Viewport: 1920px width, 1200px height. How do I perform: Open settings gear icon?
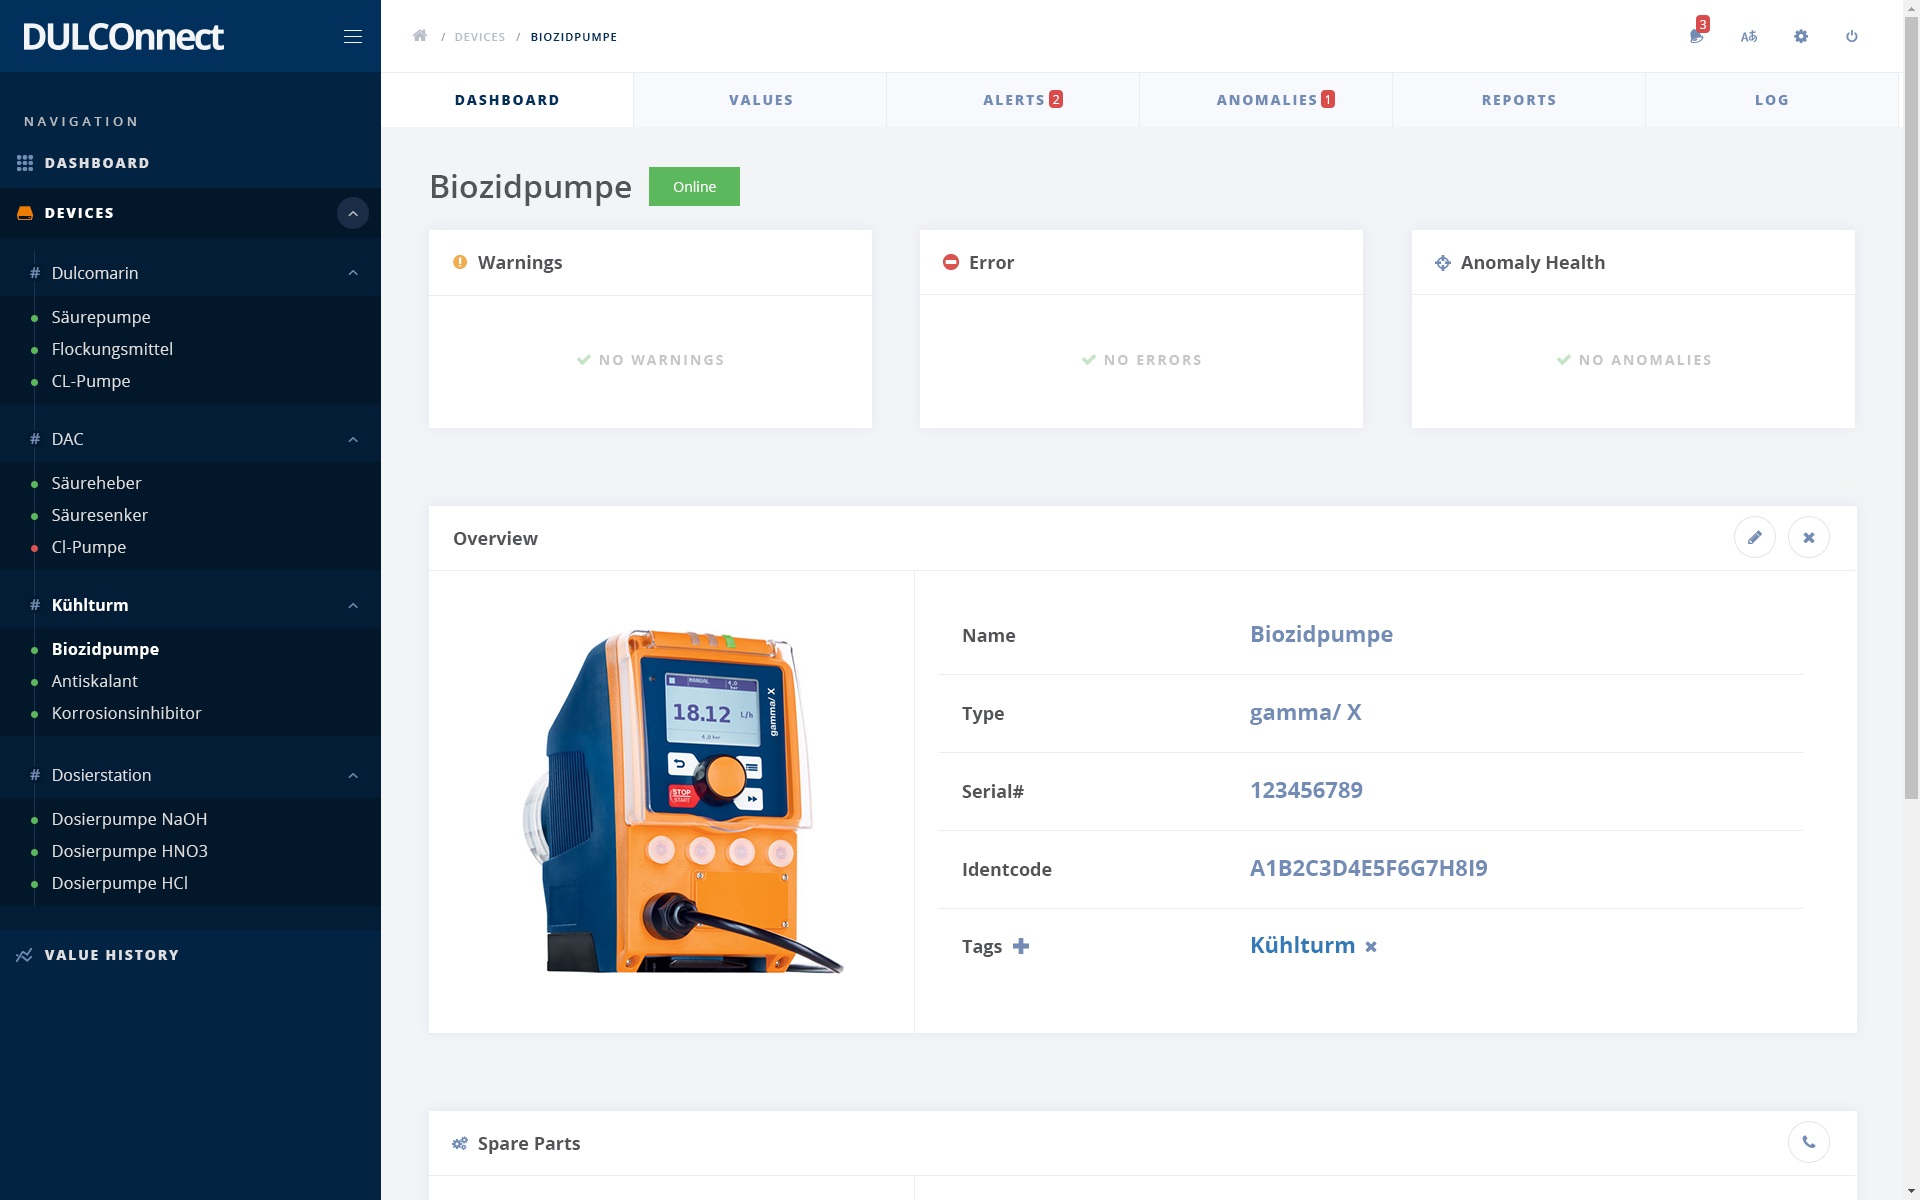click(1801, 36)
